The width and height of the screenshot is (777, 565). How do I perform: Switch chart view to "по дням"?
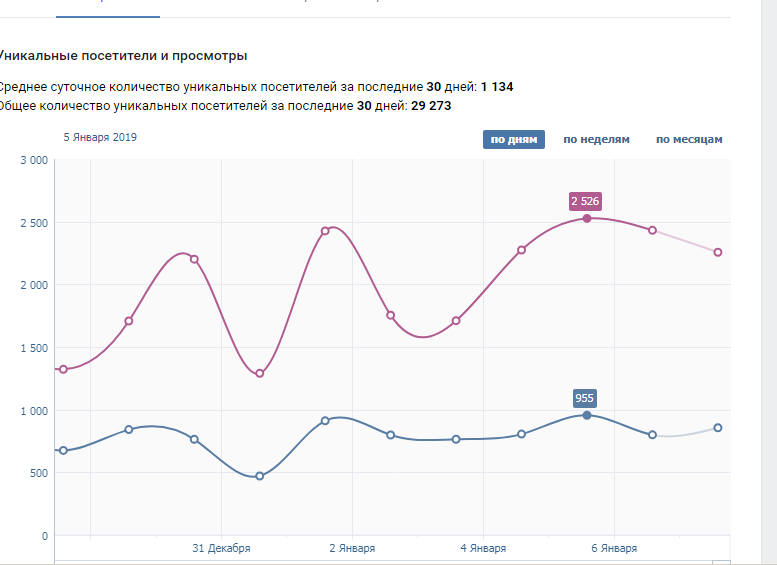tap(514, 139)
